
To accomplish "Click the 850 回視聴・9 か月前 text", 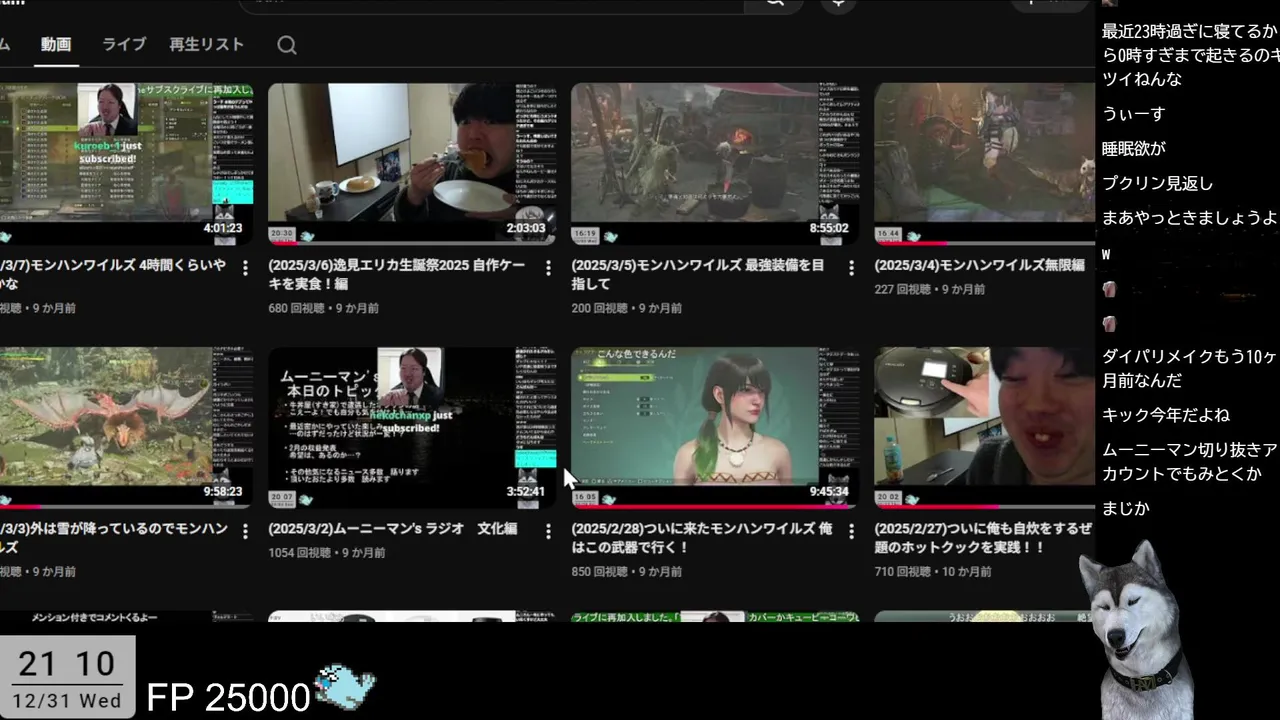I will 626,572.
